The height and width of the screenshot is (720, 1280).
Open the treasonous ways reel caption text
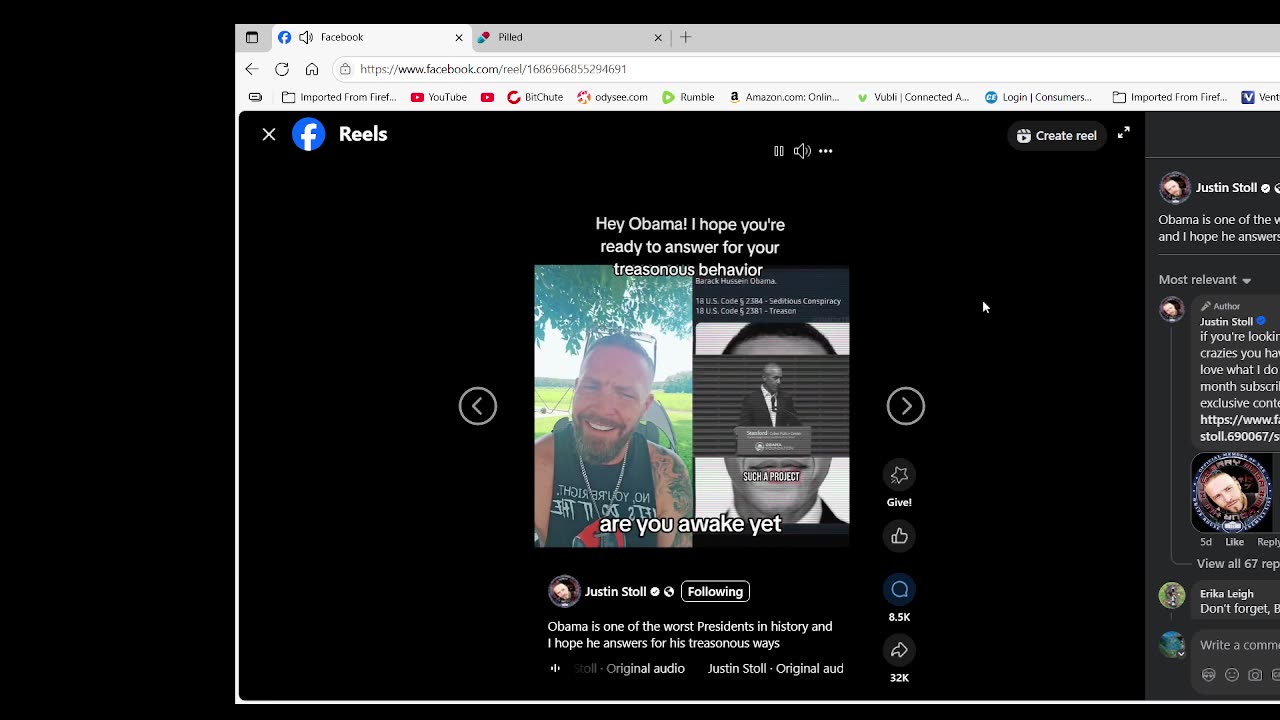[690, 635]
